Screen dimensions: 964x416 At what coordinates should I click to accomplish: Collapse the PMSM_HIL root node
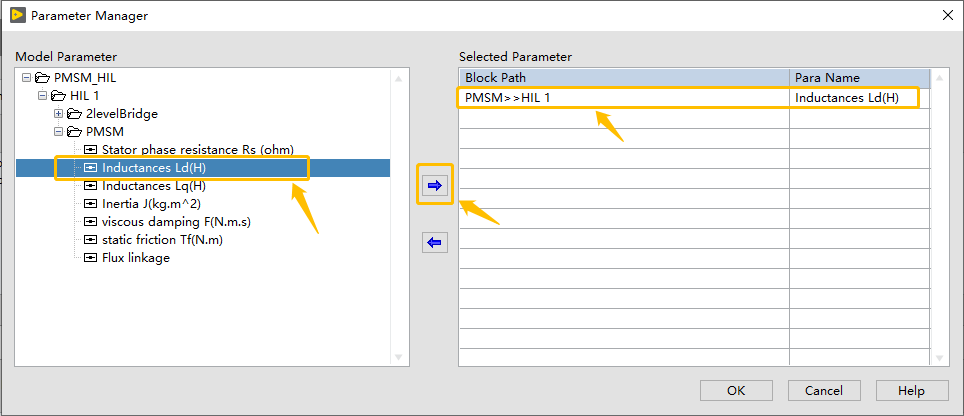[x=26, y=78]
